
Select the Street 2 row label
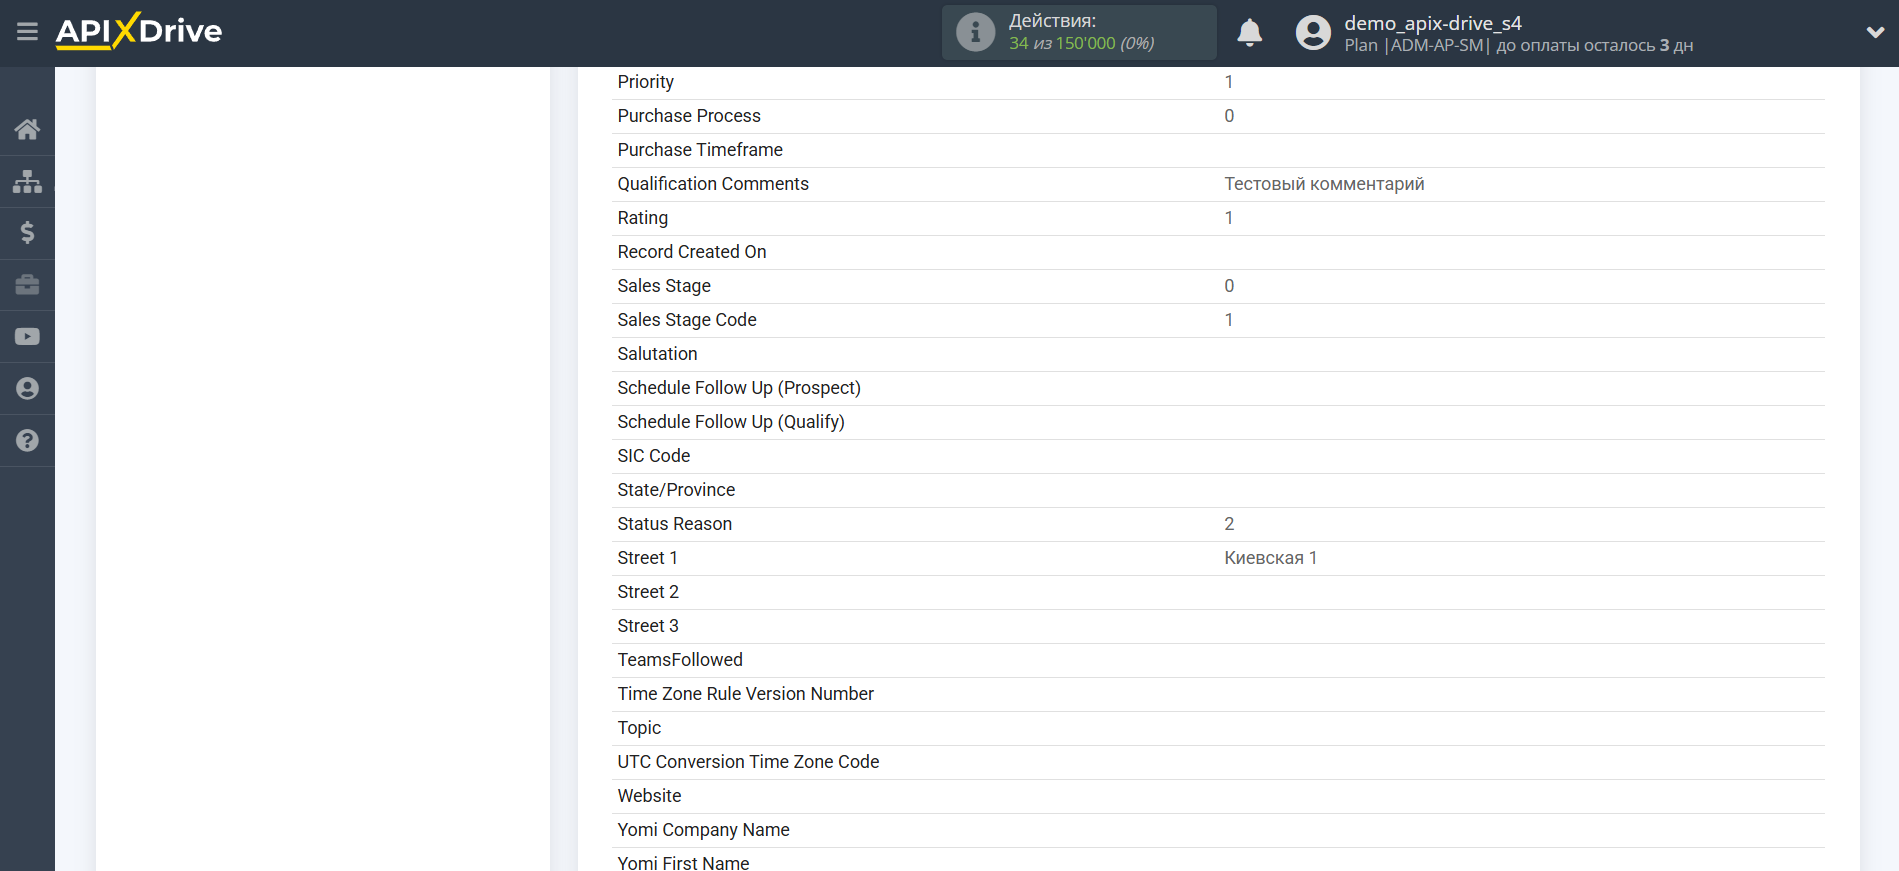647,592
